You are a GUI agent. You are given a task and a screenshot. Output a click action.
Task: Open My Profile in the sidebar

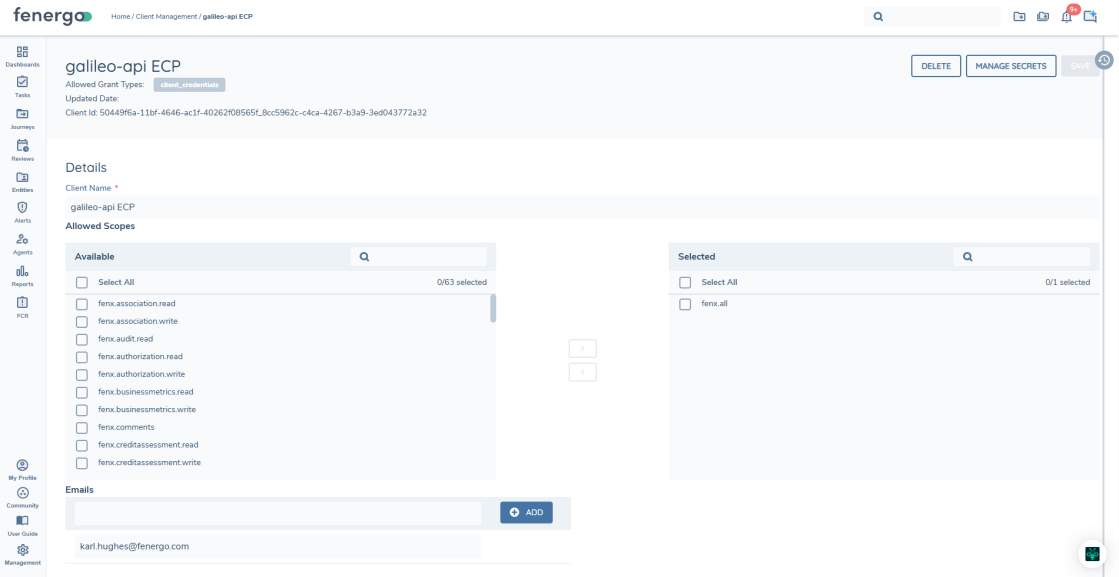[22, 465]
